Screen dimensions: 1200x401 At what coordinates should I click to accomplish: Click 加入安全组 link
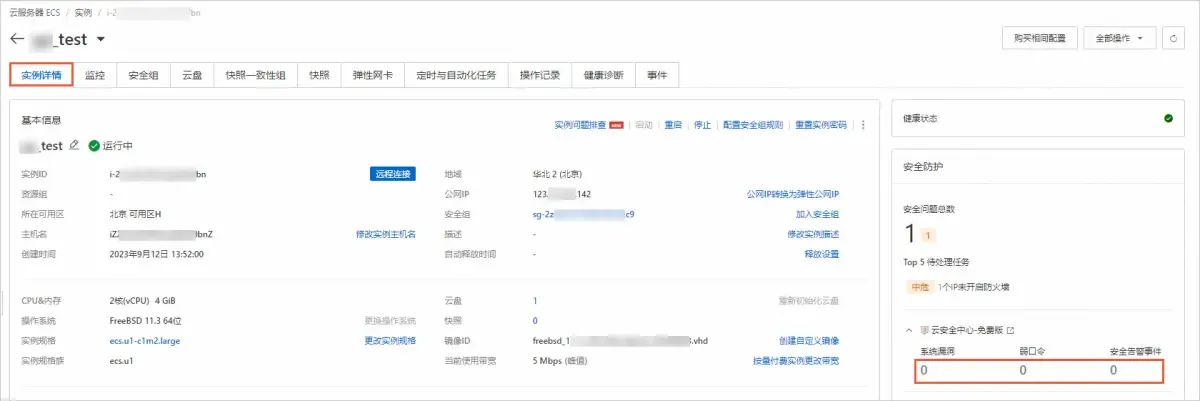point(817,214)
